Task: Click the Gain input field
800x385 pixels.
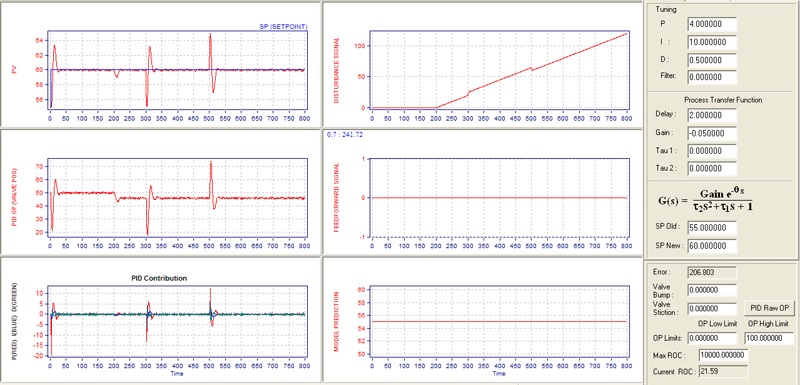Action: point(712,133)
